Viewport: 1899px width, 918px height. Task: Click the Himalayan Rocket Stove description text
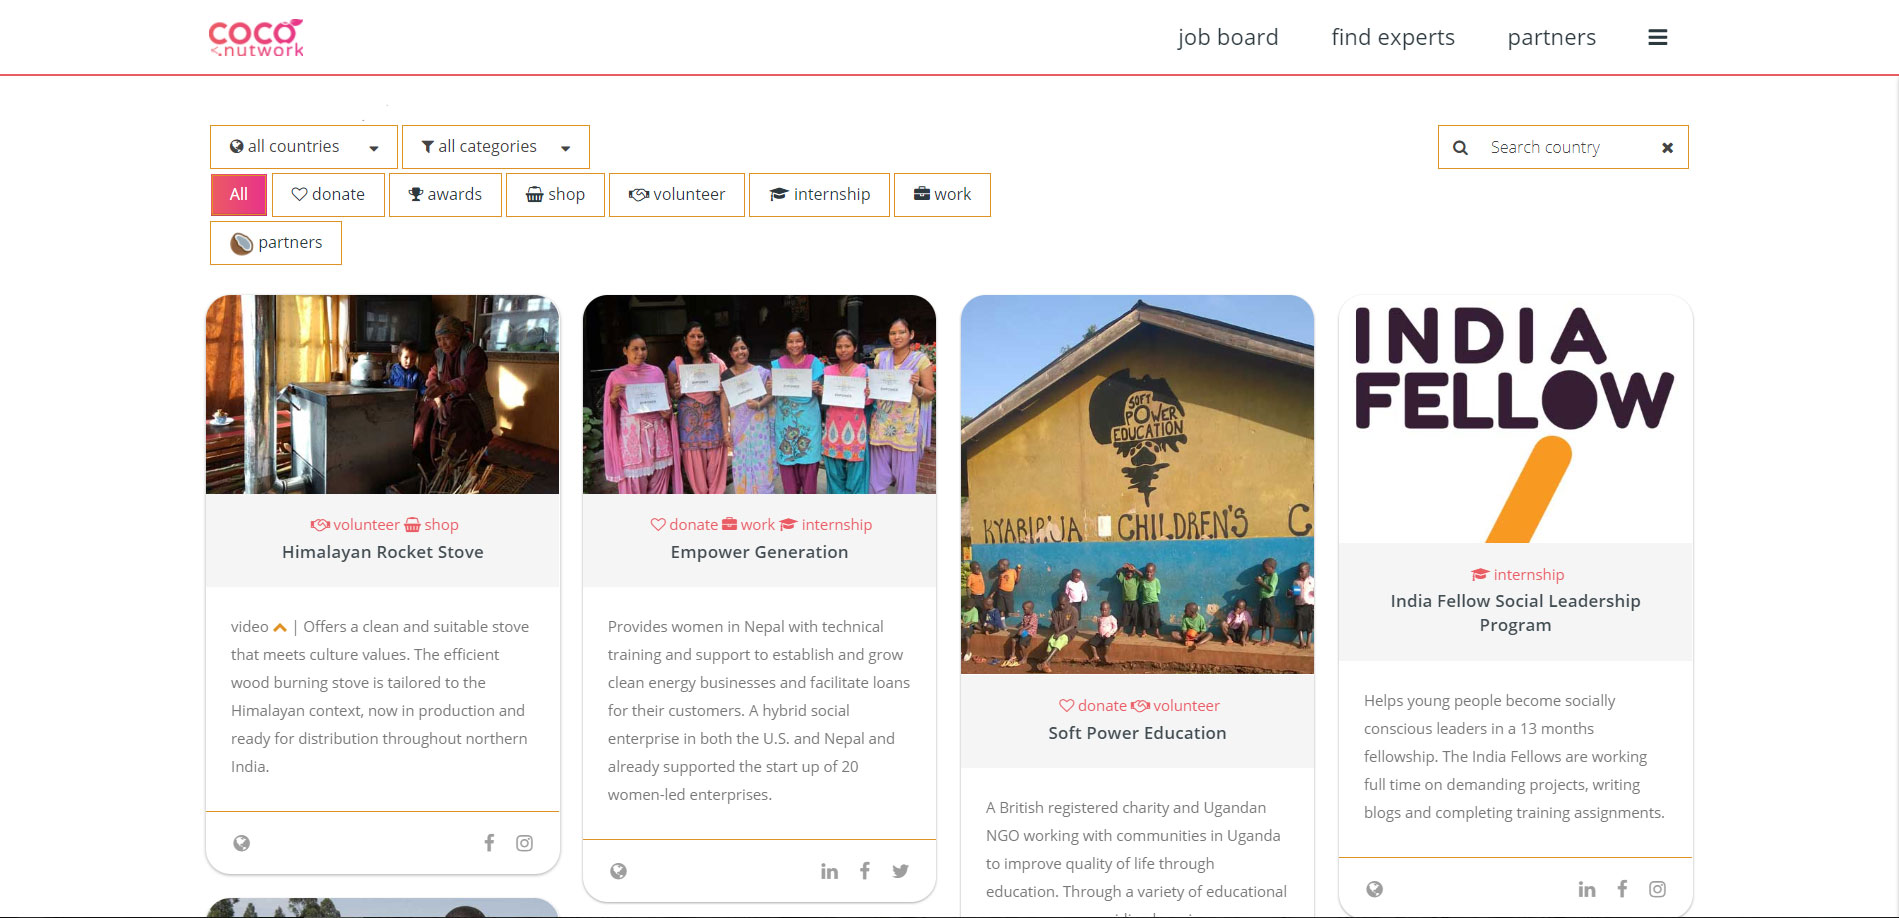tap(381, 697)
